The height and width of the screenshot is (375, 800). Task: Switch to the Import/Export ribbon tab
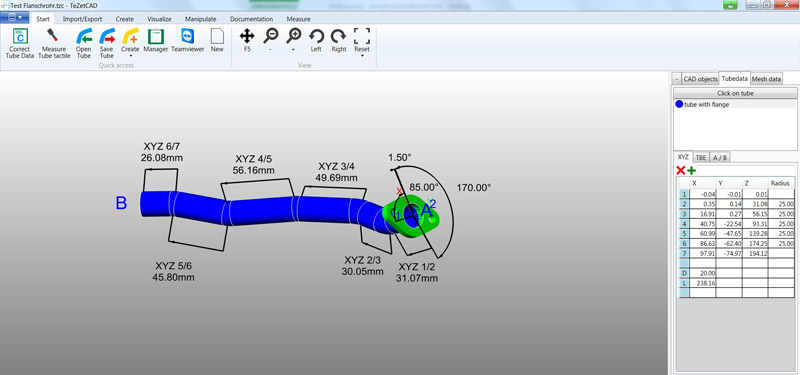(x=82, y=19)
